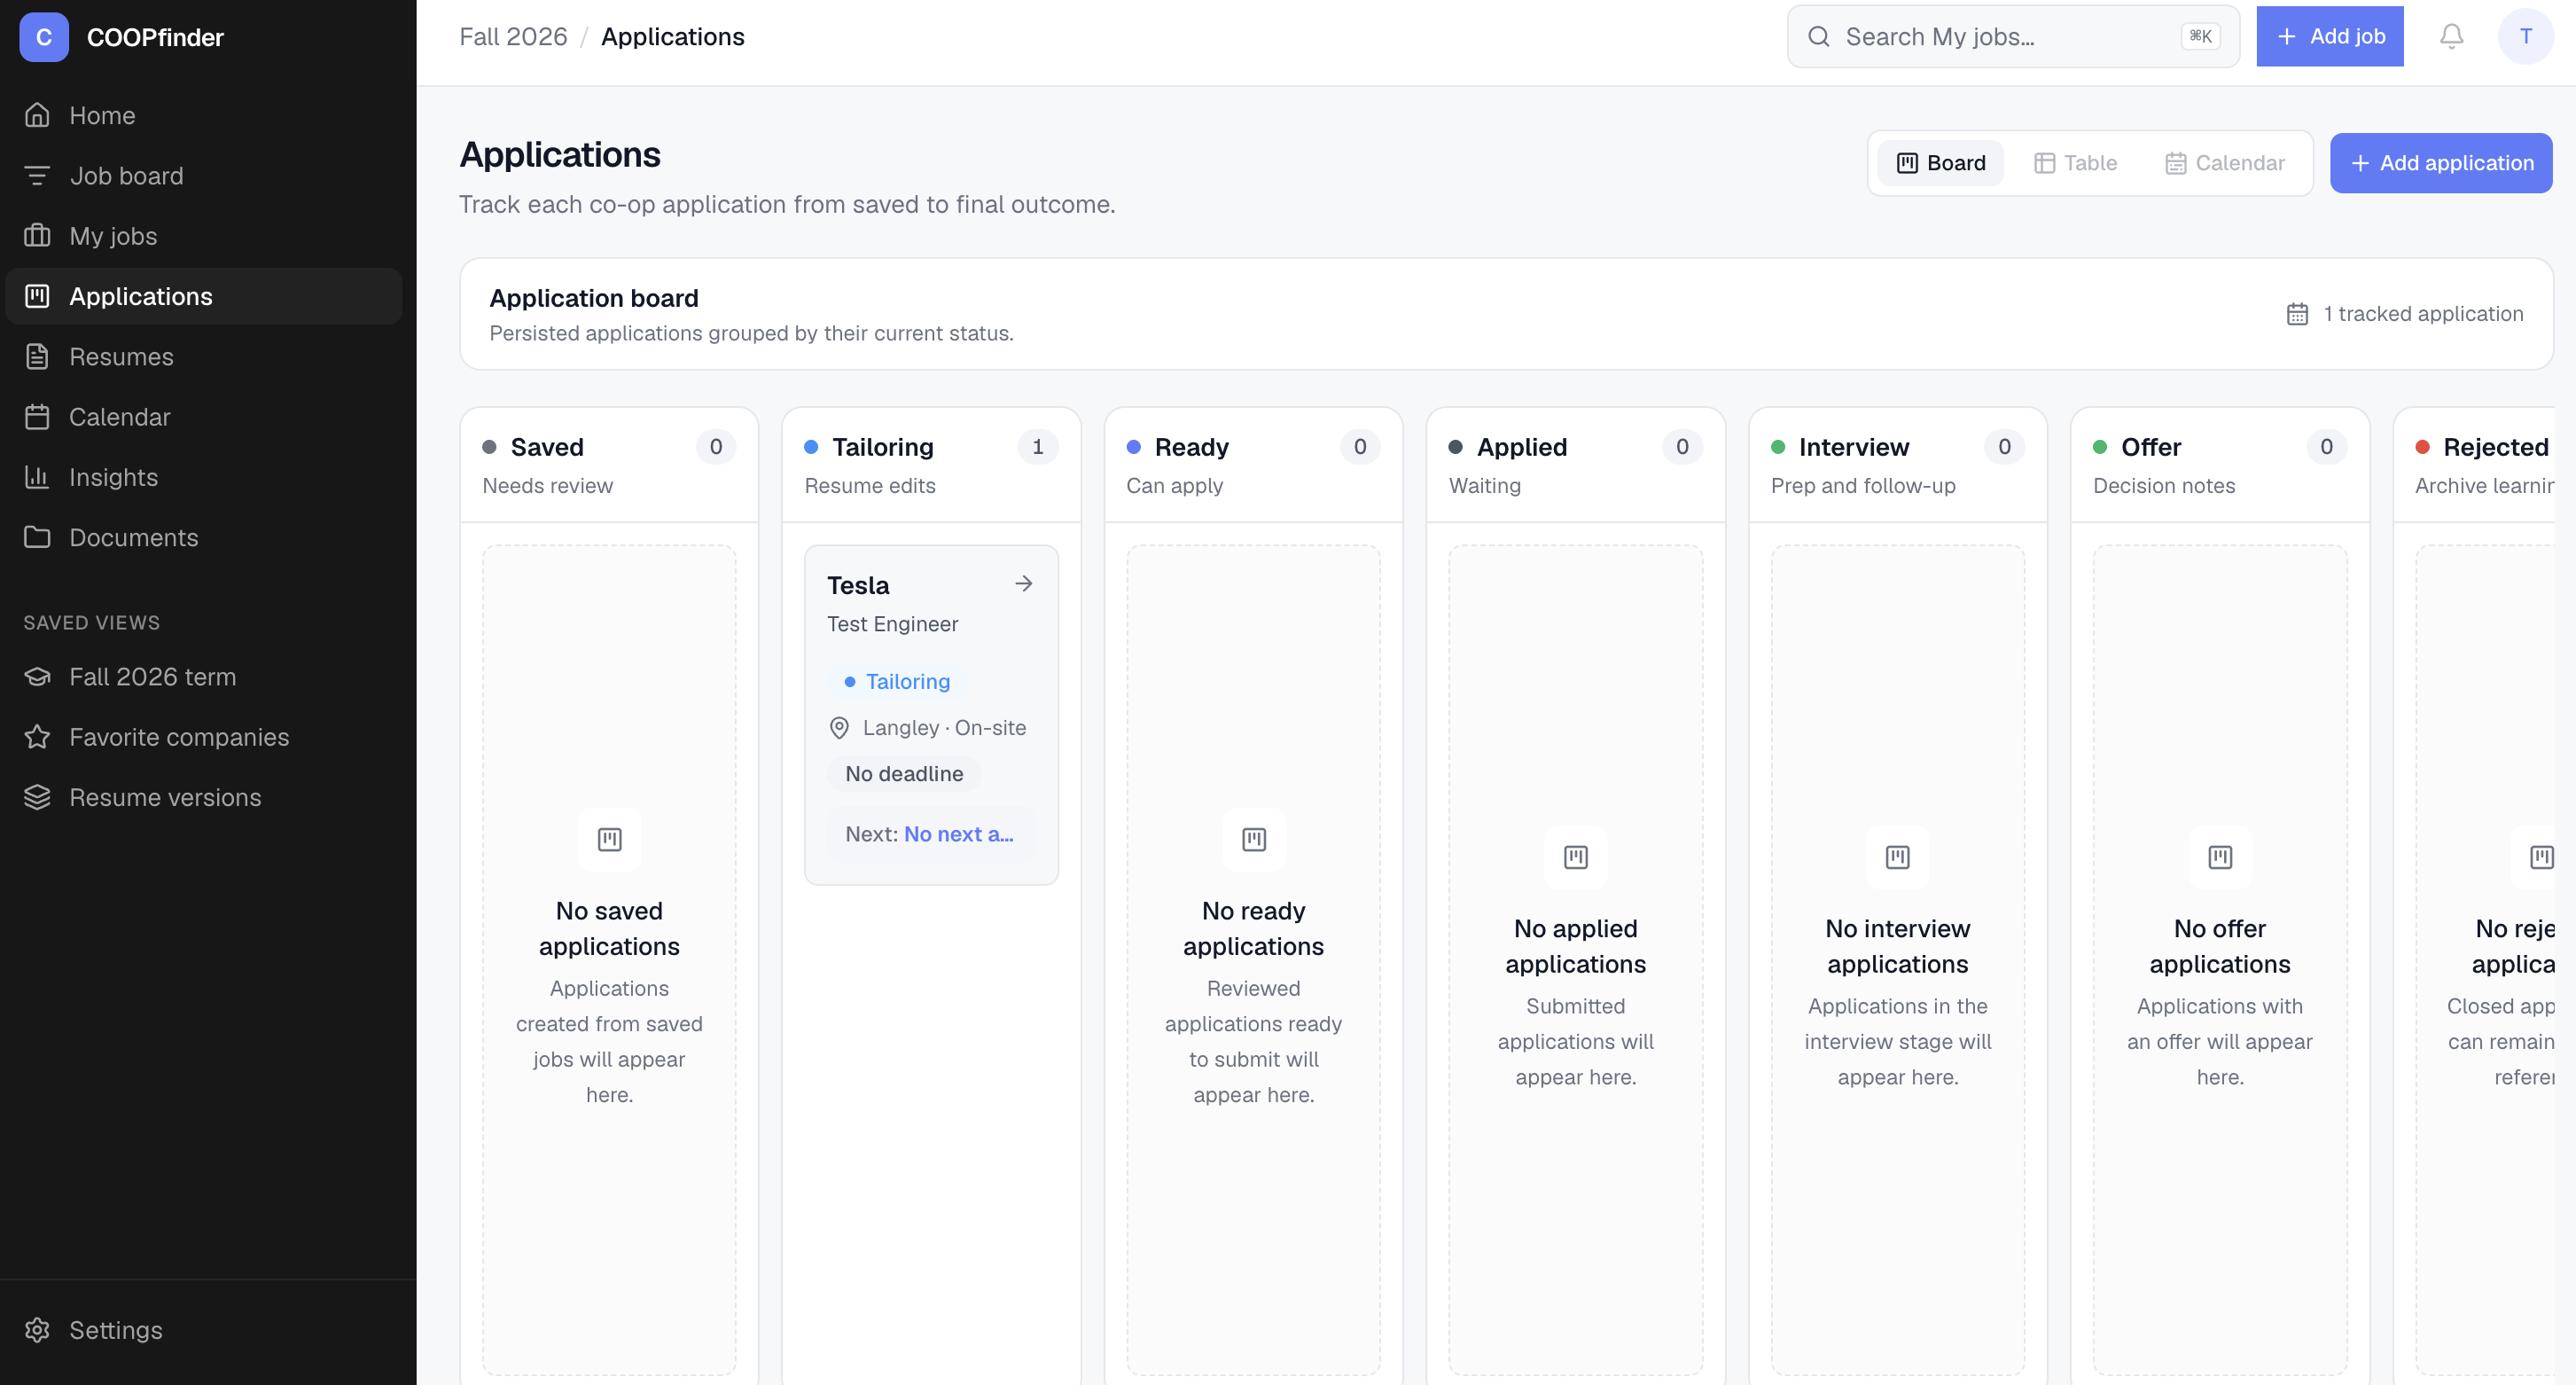This screenshot has height=1385, width=2576.
Task: Click the search magnifier icon
Action: click(1819, 37)
